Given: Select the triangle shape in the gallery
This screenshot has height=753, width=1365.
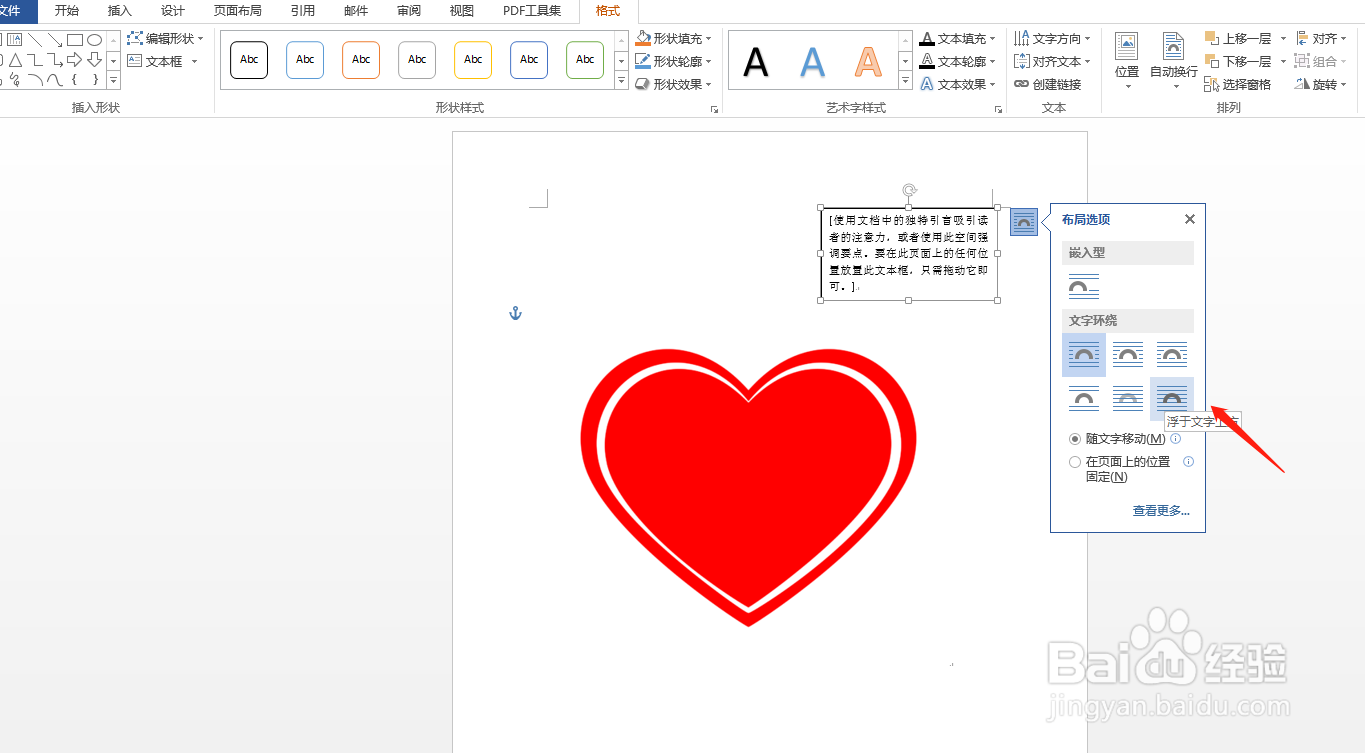Looking at the screenshot, I should pos(16,60).
